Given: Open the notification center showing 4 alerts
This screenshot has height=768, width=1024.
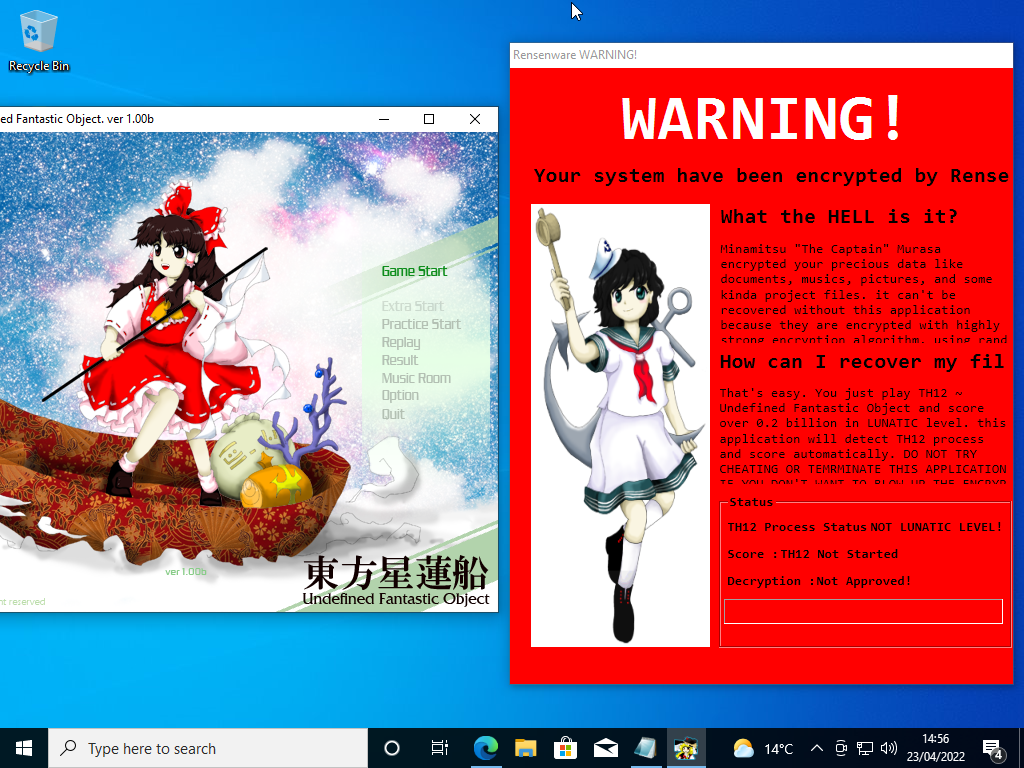Looking at the screenshot, I should point(993,747).
